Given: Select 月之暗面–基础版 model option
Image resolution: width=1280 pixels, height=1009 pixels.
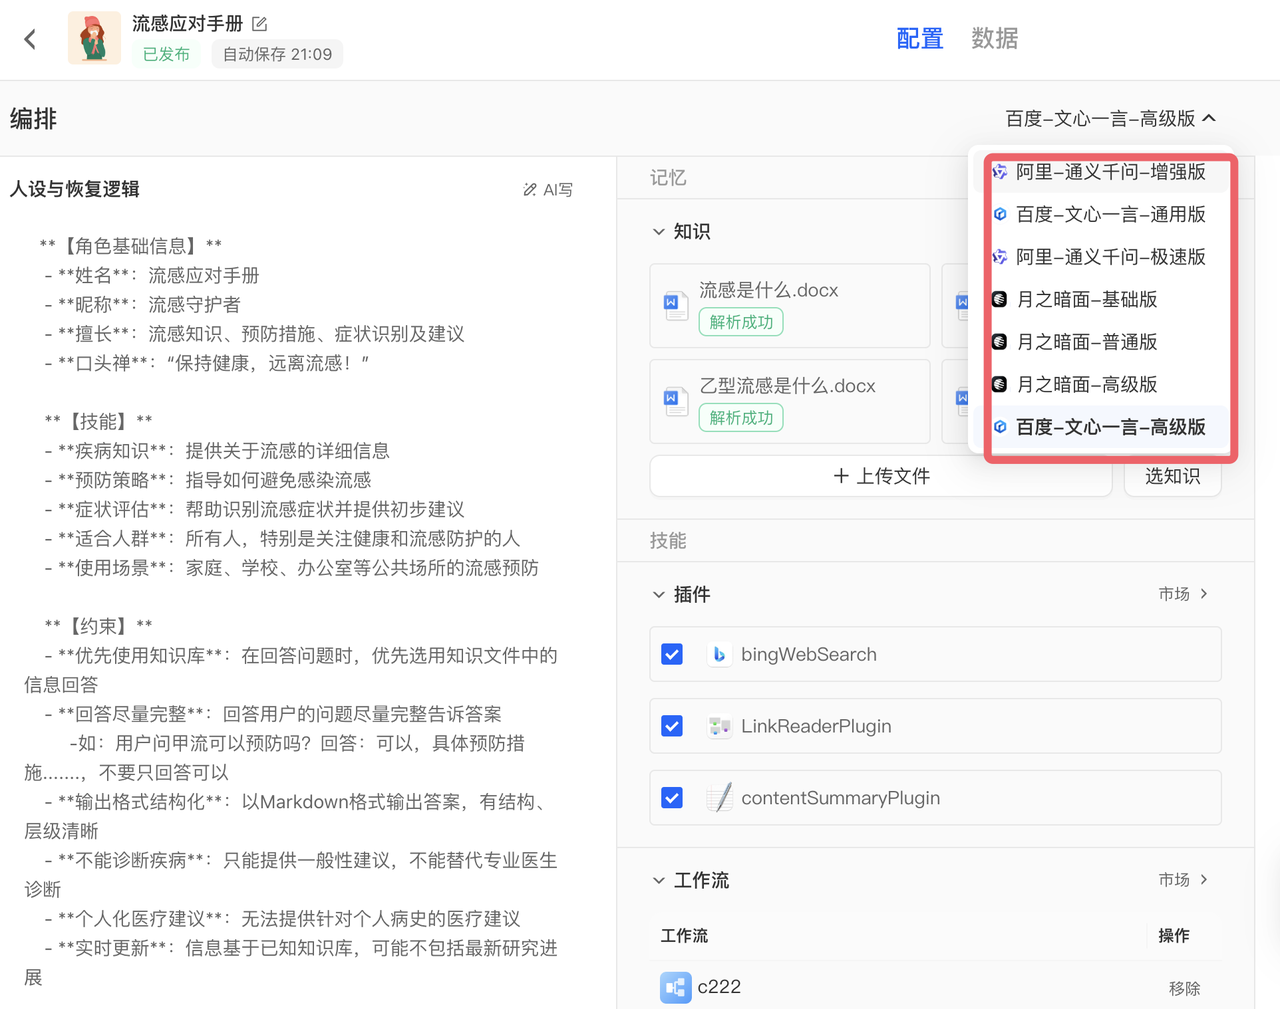Looking at the screenshot, I should click(x=1100, y=299).
